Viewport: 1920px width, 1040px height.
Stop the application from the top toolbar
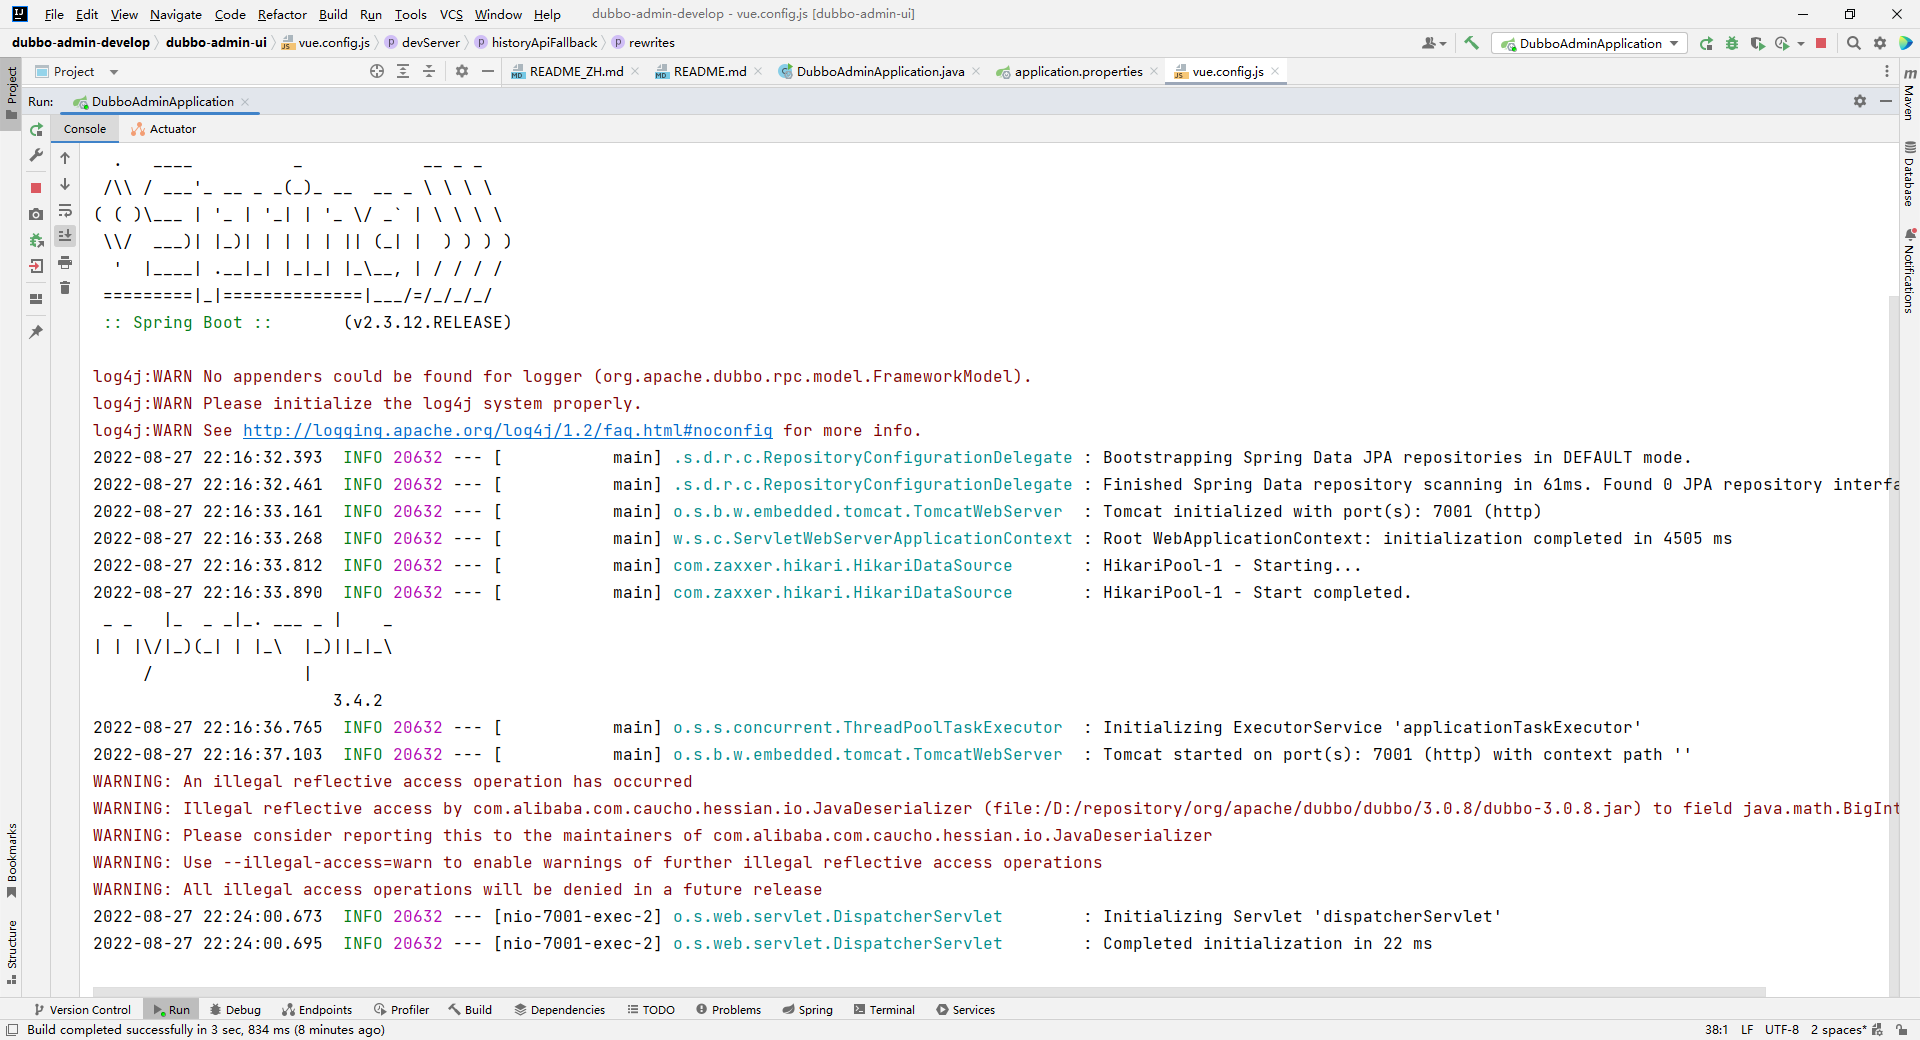click(x=1822, y=43)
